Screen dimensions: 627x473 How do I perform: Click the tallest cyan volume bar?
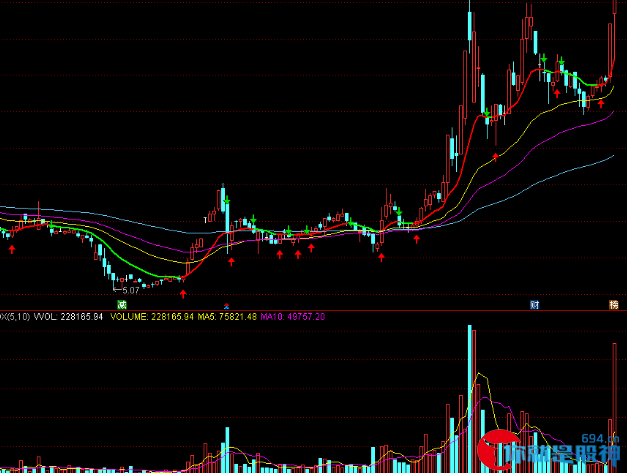point(470,399)
